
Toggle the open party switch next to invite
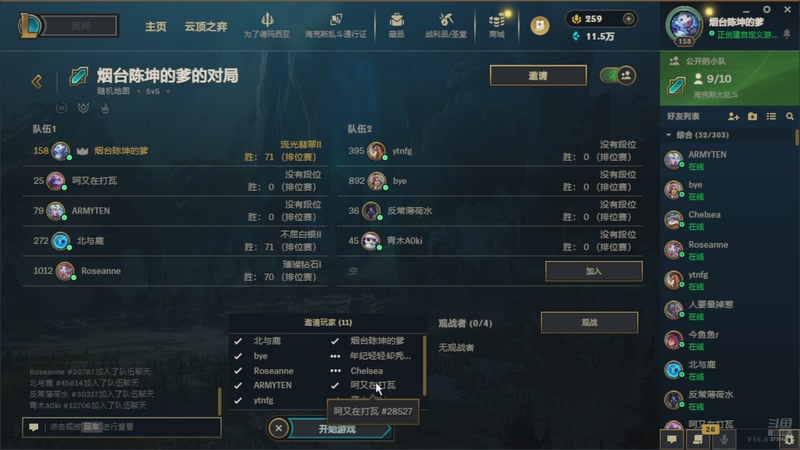[x=617, y=76]
